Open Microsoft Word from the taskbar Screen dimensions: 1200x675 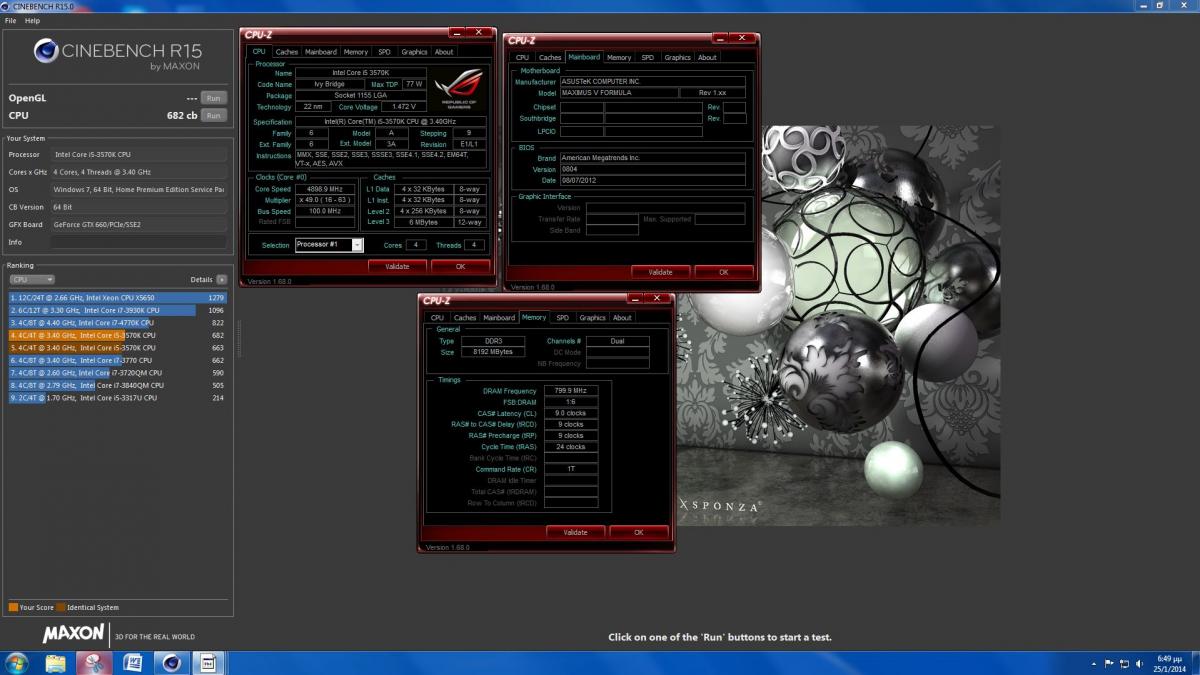(x=133, y=663)
